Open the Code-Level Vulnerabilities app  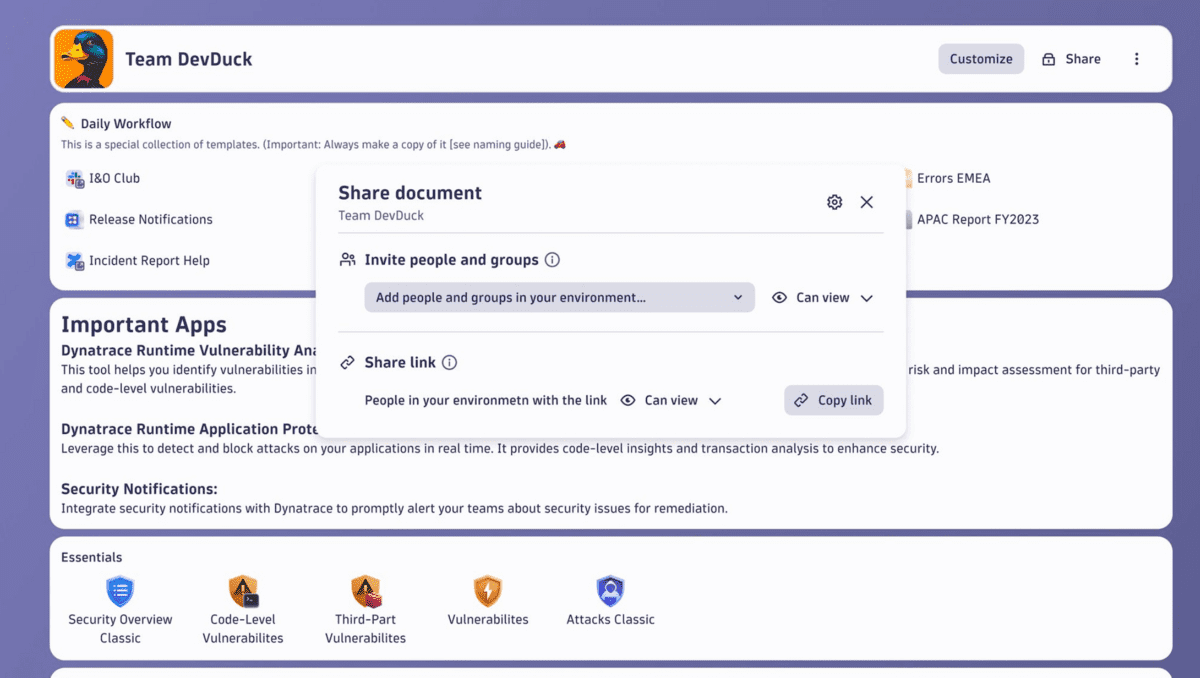click(243, 592)
